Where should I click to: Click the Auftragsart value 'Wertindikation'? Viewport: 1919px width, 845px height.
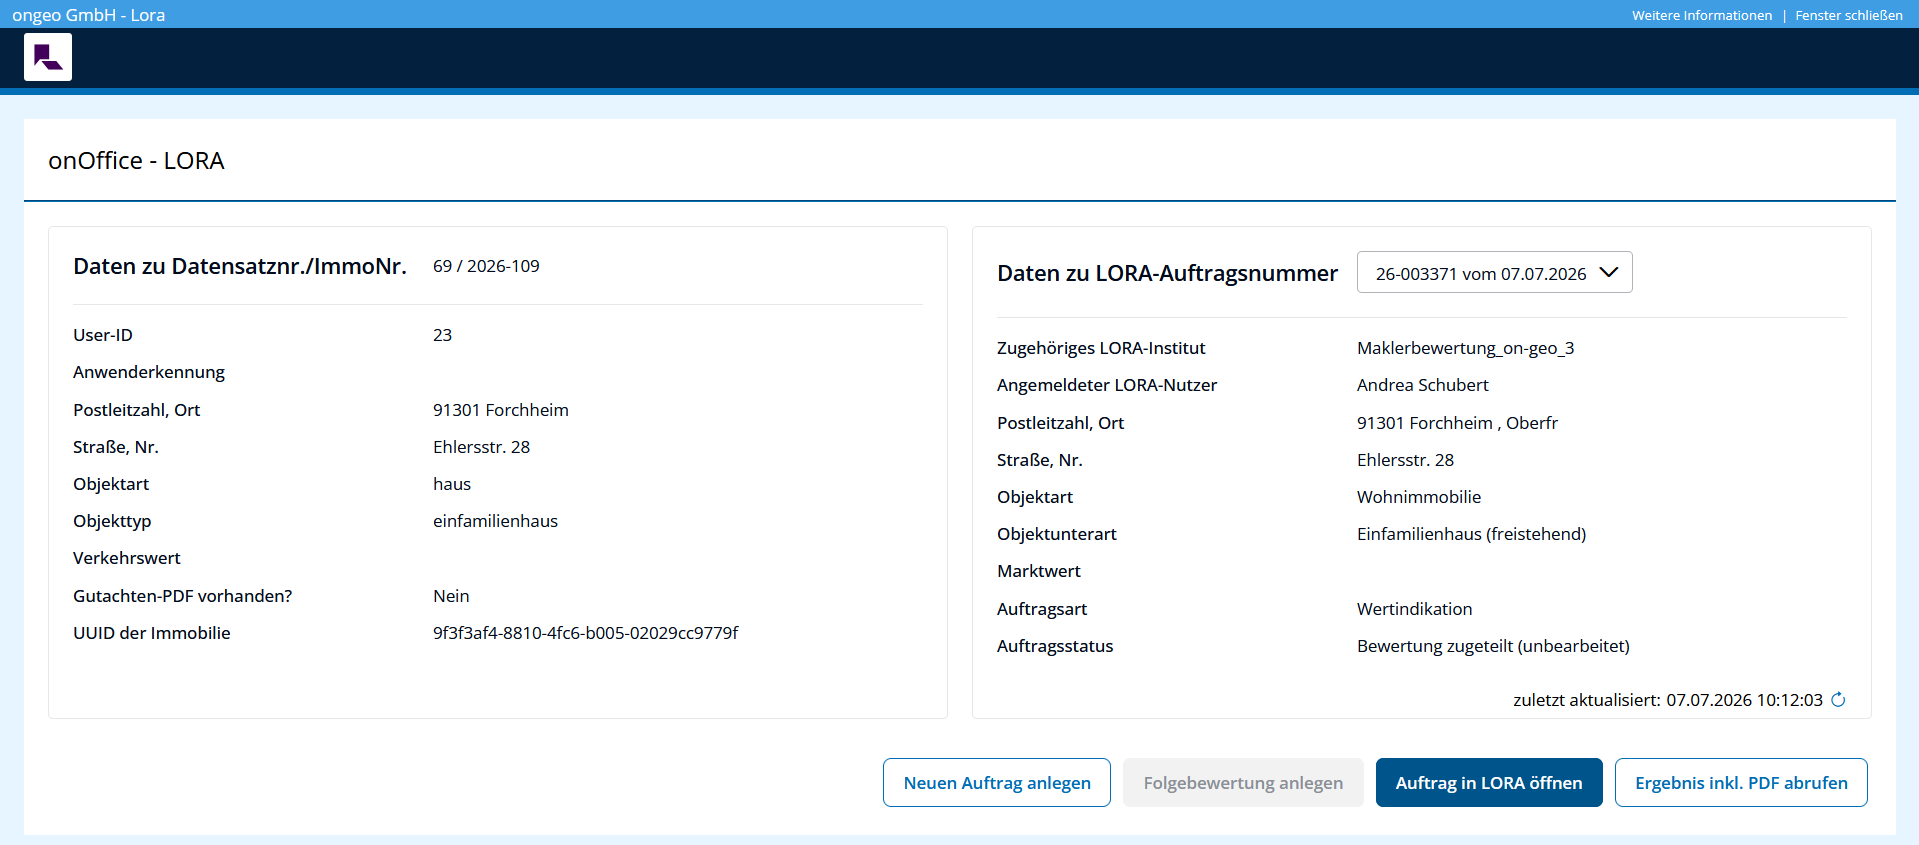(1414, 609)
